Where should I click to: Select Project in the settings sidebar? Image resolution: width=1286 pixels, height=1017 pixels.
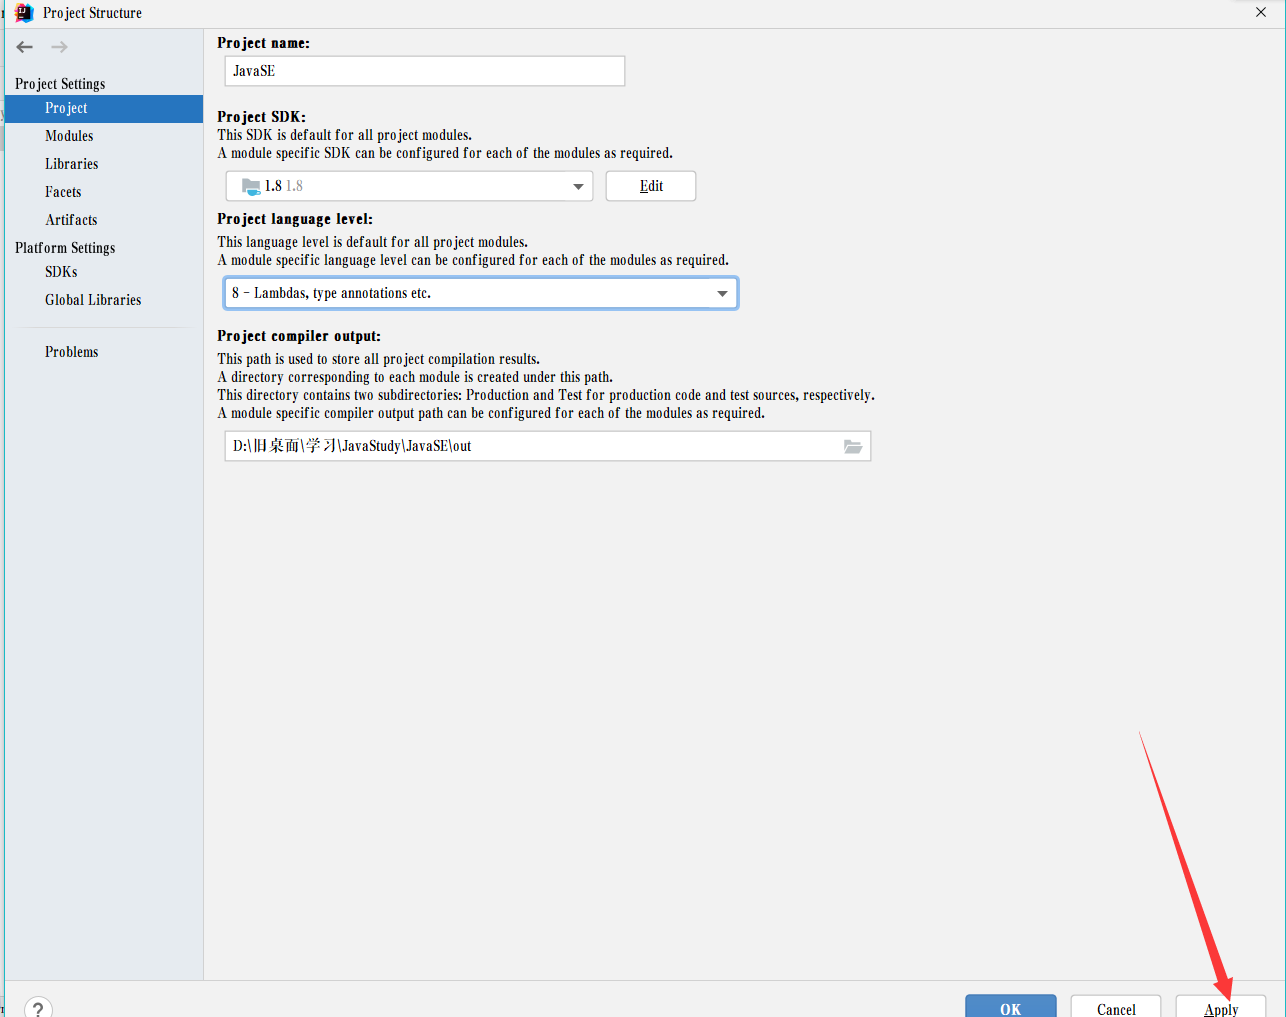tap(66, 108)
